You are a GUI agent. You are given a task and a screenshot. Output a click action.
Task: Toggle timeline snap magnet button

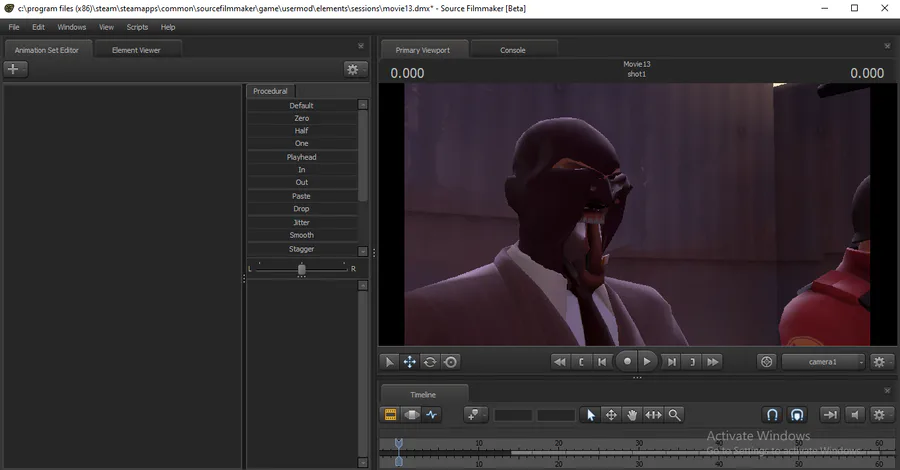click(x=773, y=414)
